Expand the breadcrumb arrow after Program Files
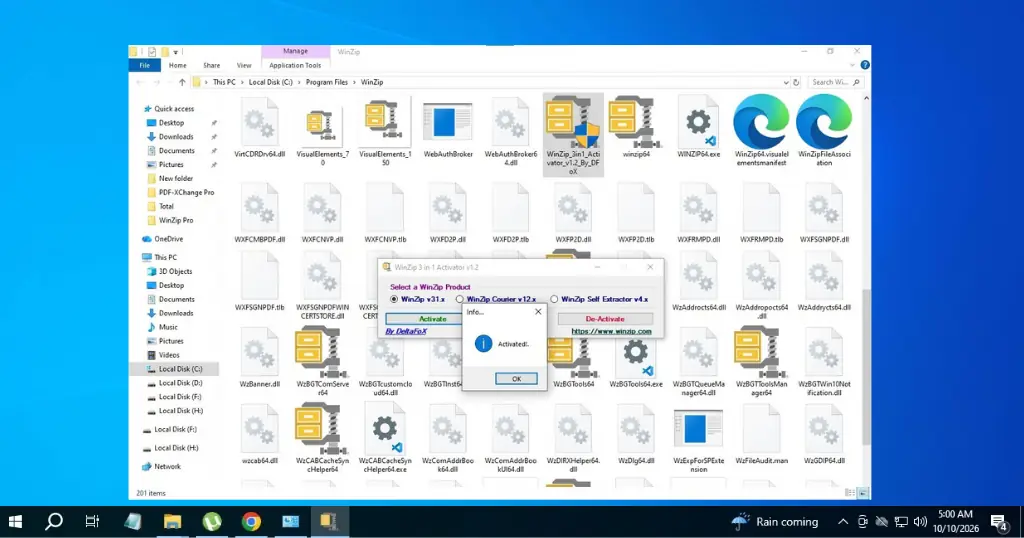The image size is (1024, 538). coord(355,82)
